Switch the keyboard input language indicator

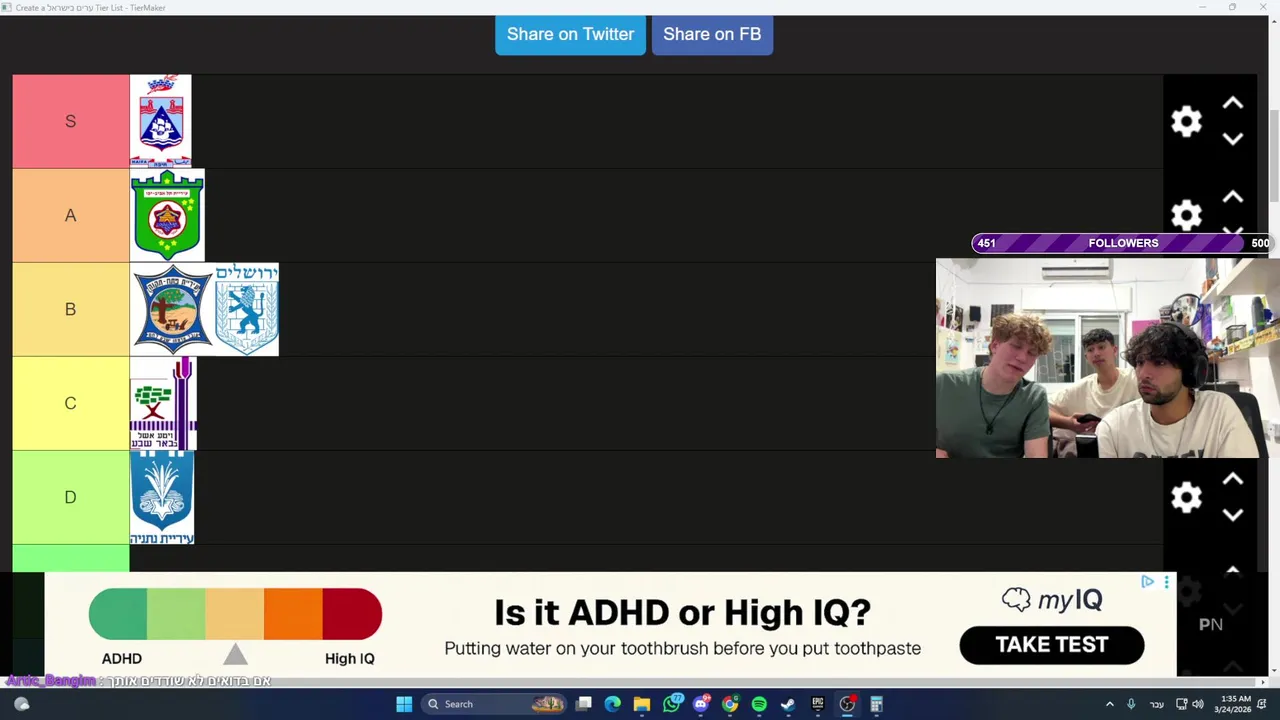(1156, 704)
